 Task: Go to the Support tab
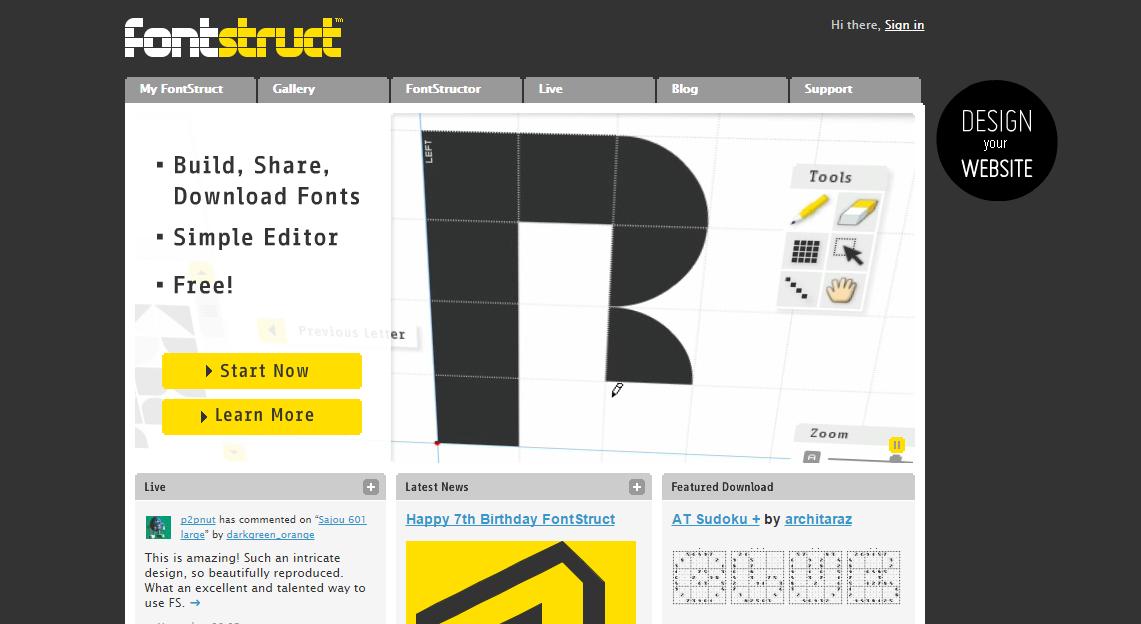point(828,89)
